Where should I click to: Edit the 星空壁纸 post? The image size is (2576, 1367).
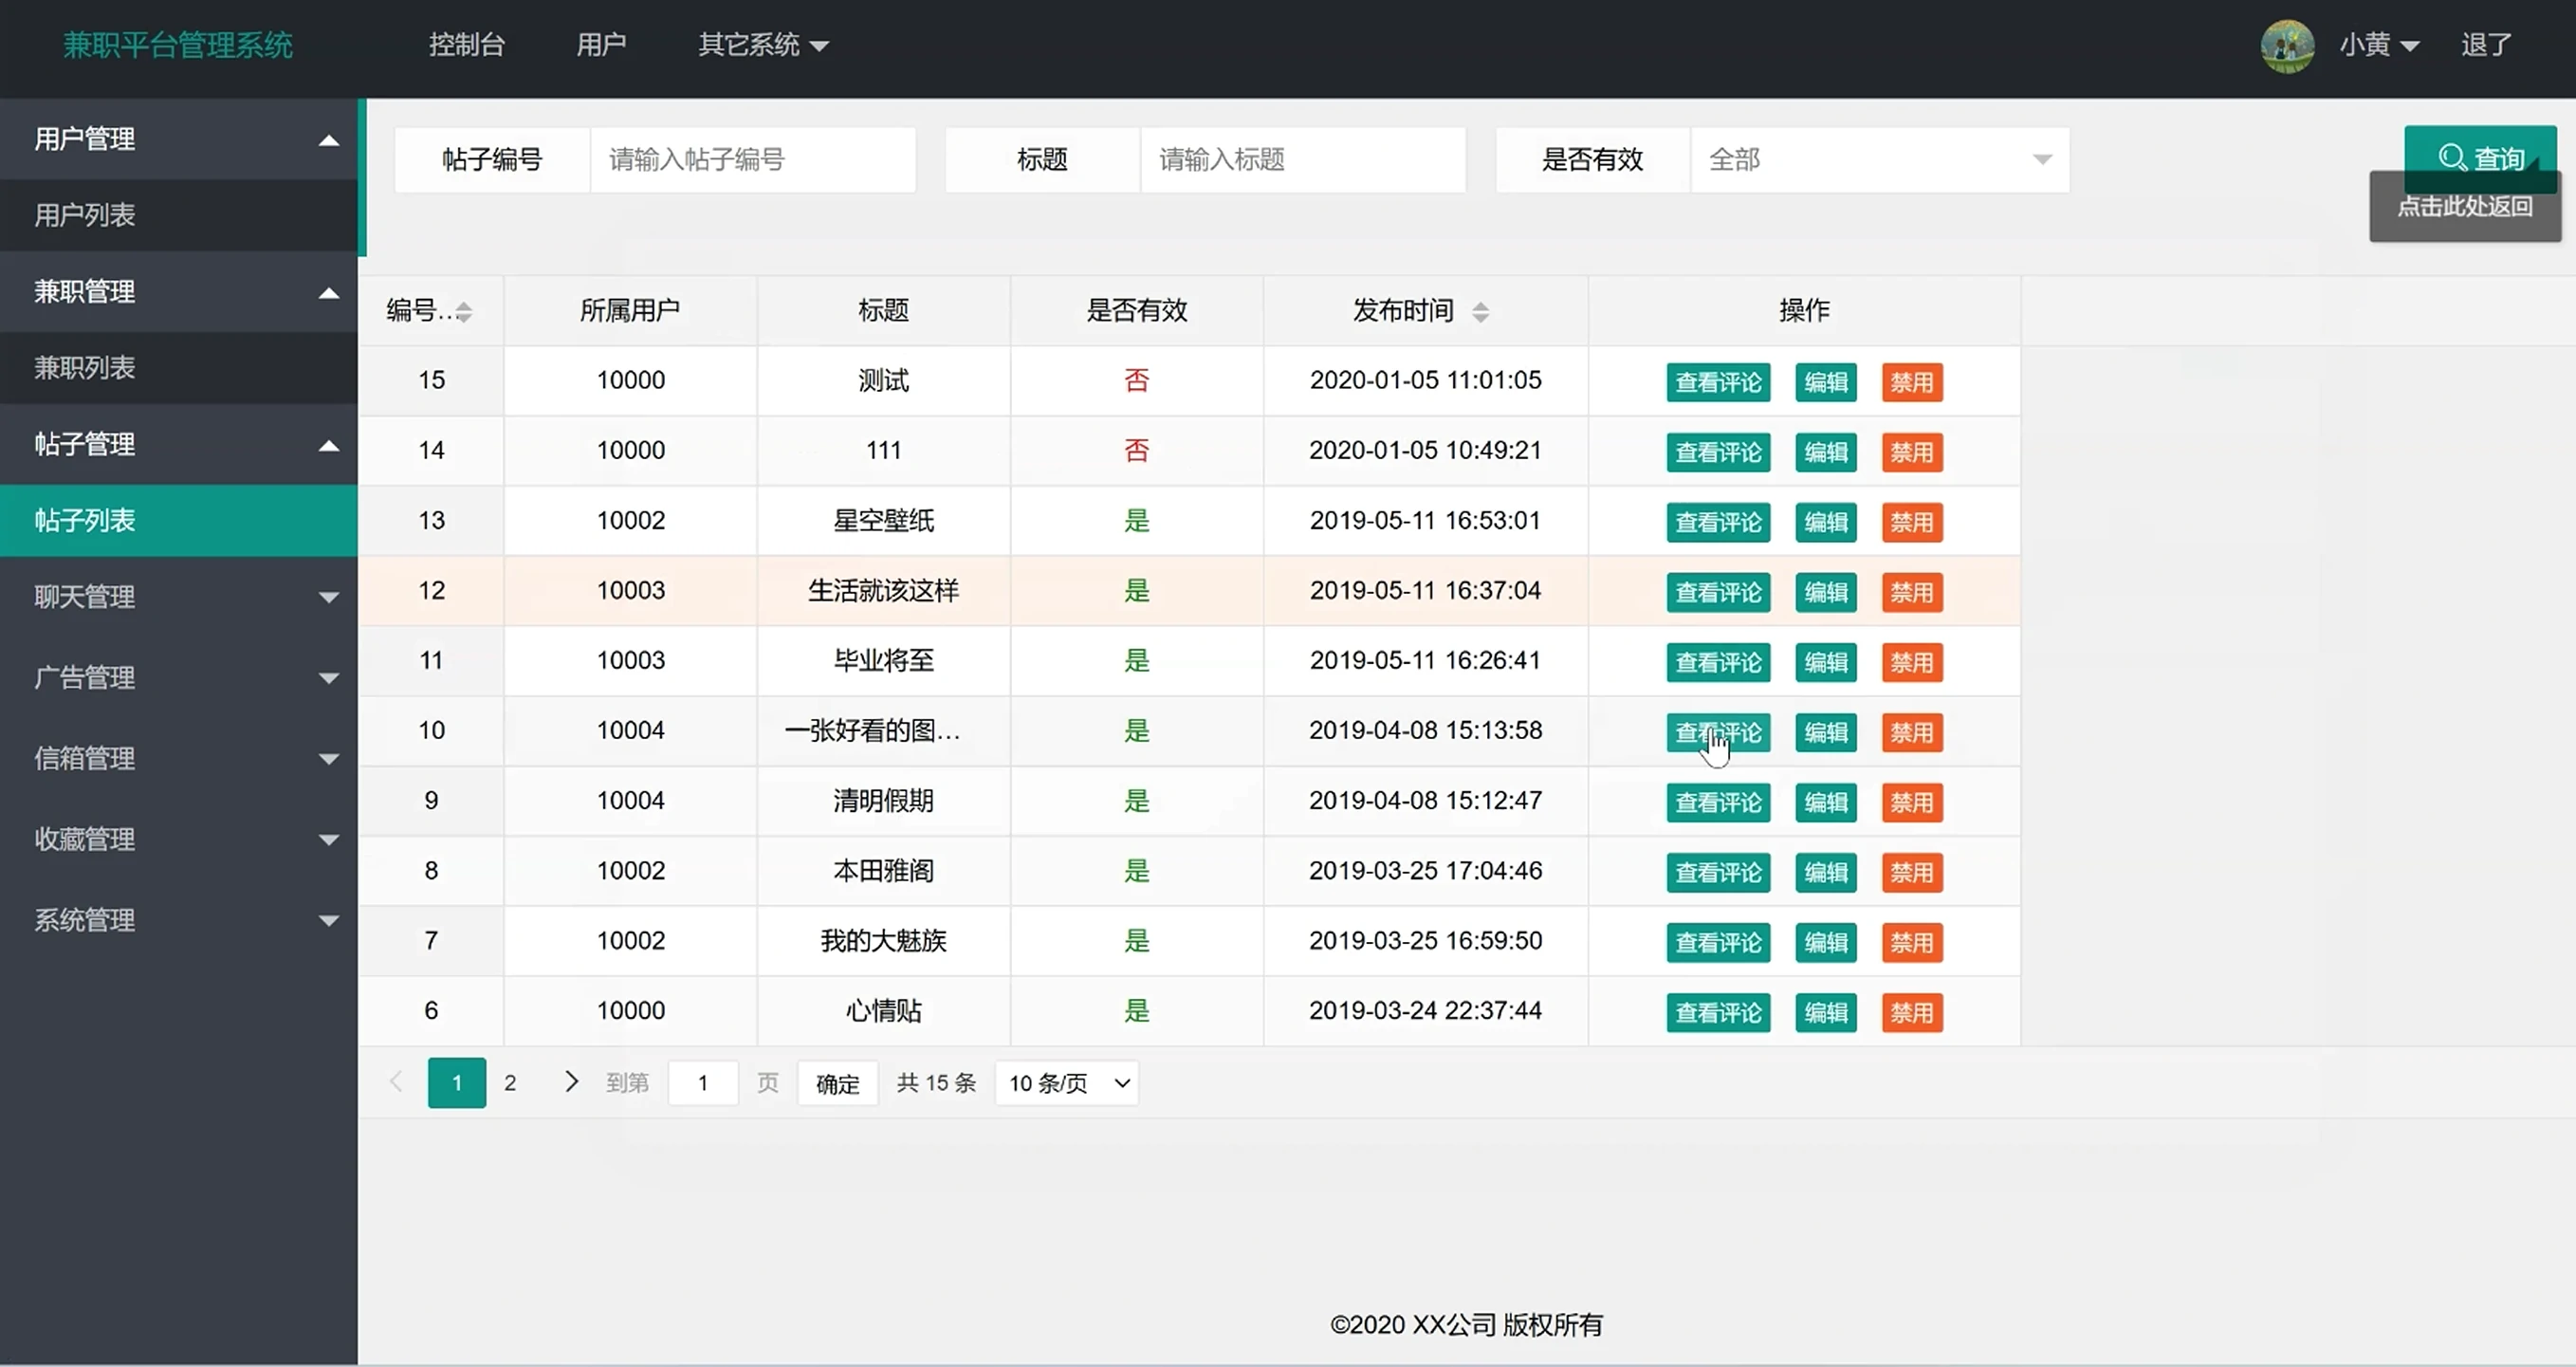(1825, 522)
